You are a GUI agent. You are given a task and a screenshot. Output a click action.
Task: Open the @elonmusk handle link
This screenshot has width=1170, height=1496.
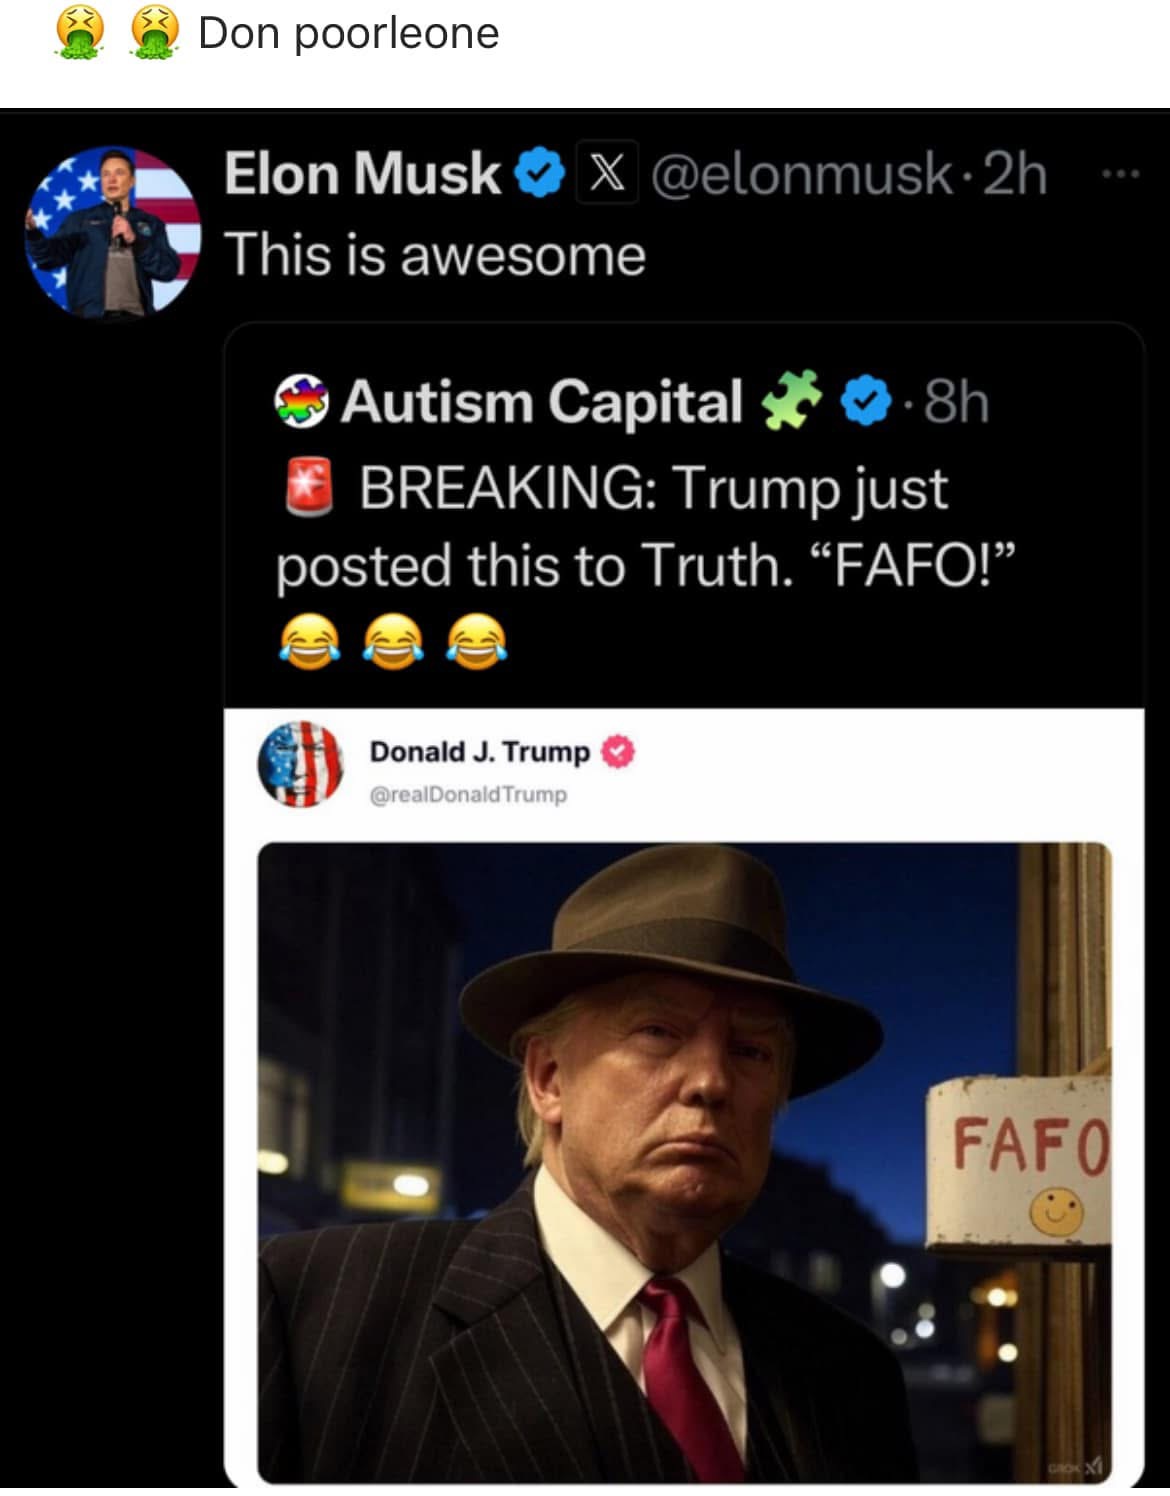click(802, 175)
